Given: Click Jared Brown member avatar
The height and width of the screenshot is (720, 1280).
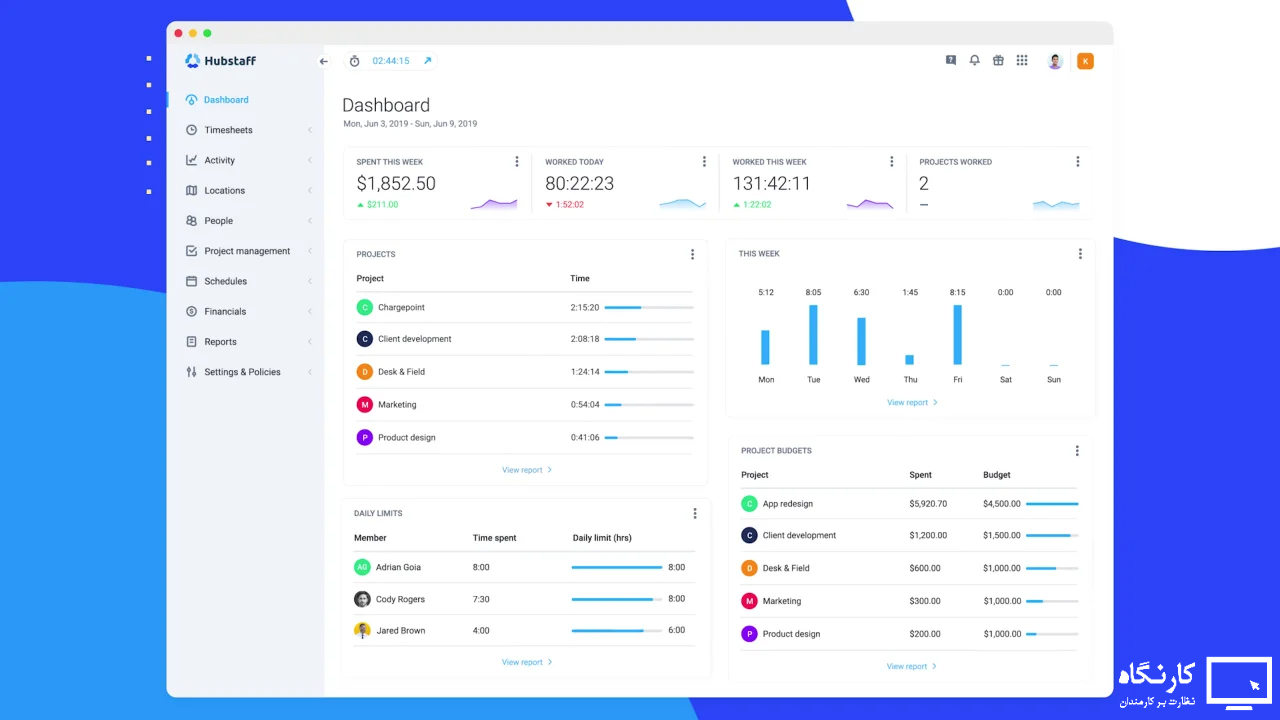Looking at the screenshot, I should pos(362,630).
